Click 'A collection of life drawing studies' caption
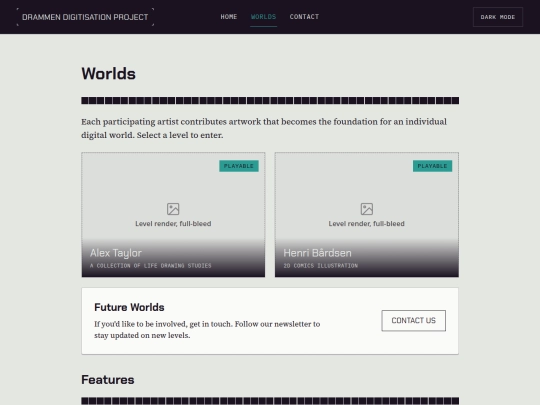This screenshot has height=405, width=540. point(150,266)
